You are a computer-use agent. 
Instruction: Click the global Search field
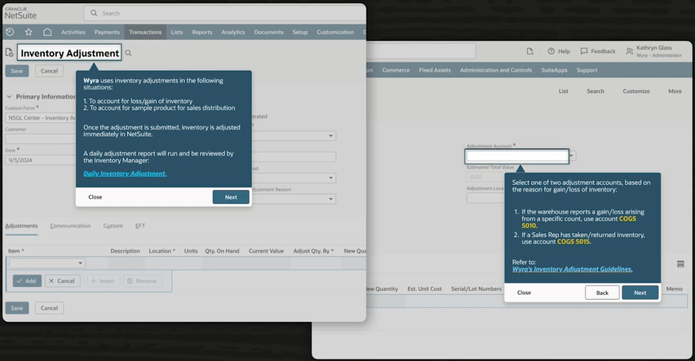[225, 13]
